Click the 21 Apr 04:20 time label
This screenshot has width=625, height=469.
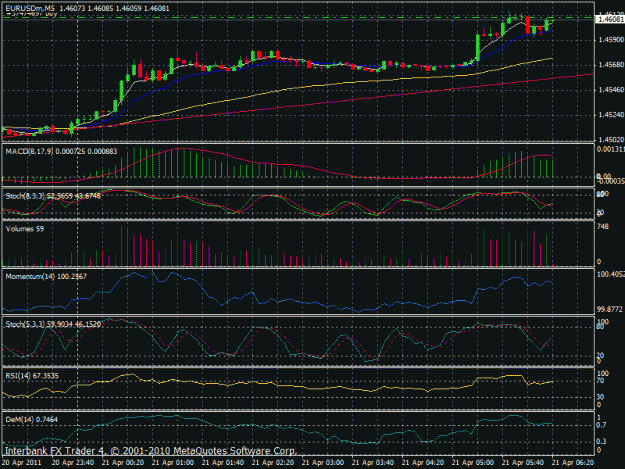click(423, 463)
